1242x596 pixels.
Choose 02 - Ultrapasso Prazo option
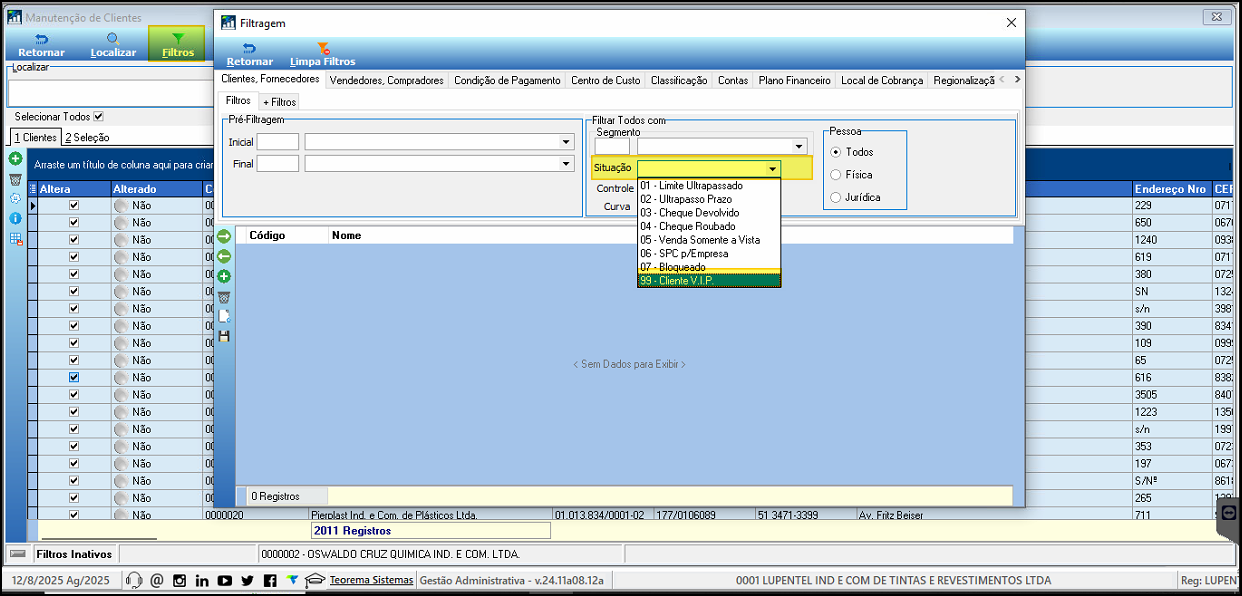pos(709,199)
